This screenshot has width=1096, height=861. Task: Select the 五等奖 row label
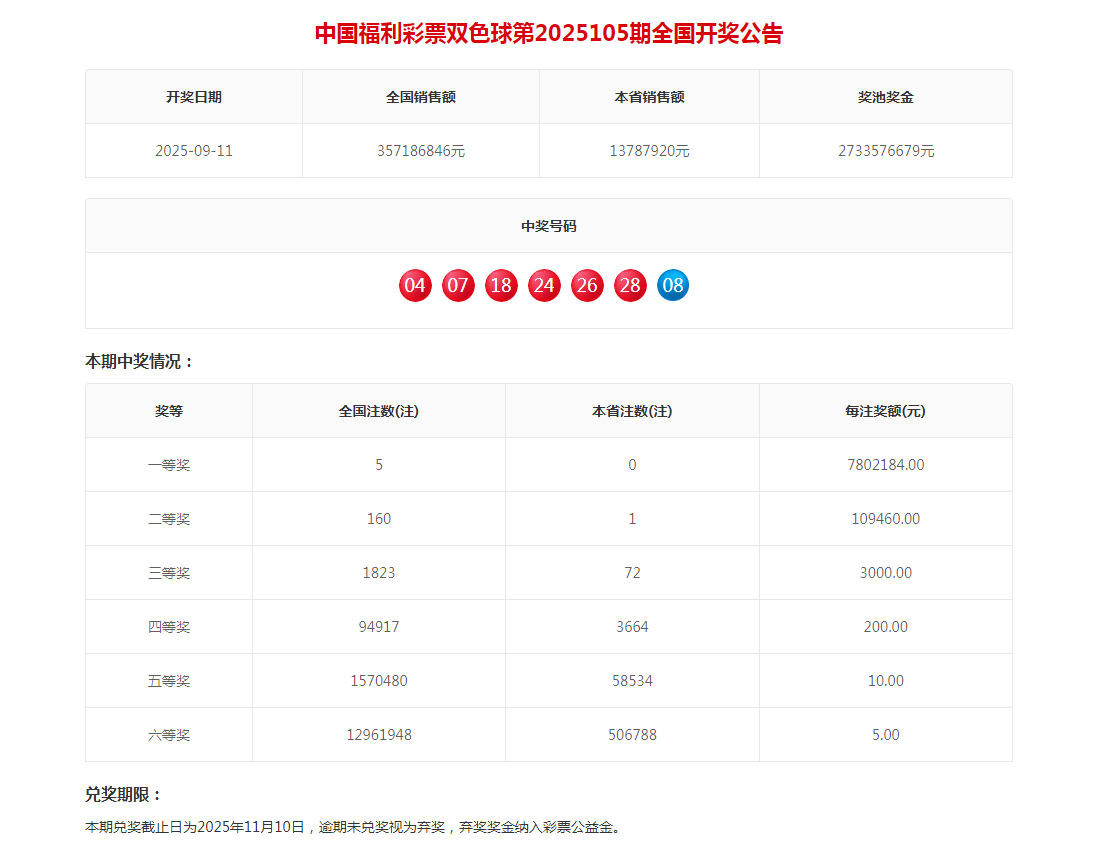coord(168,681)
